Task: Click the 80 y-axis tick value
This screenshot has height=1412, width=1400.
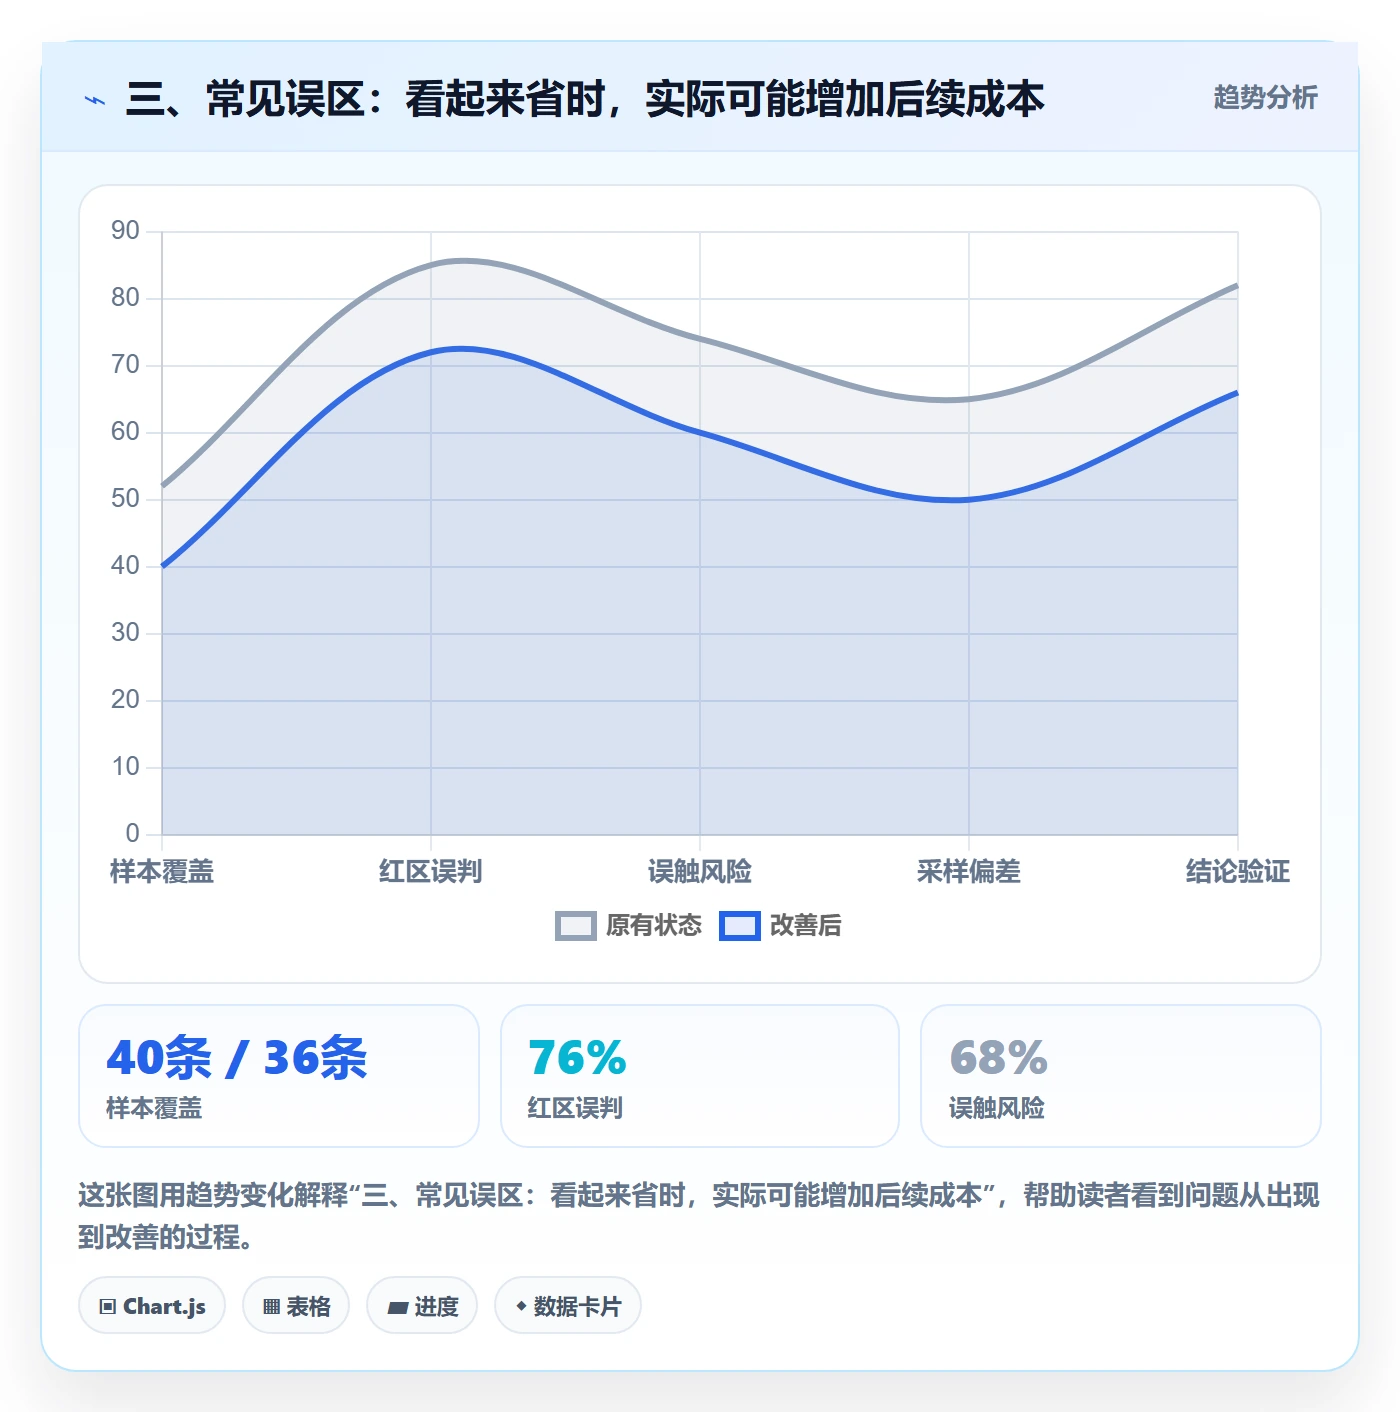Action: (125, 298)
